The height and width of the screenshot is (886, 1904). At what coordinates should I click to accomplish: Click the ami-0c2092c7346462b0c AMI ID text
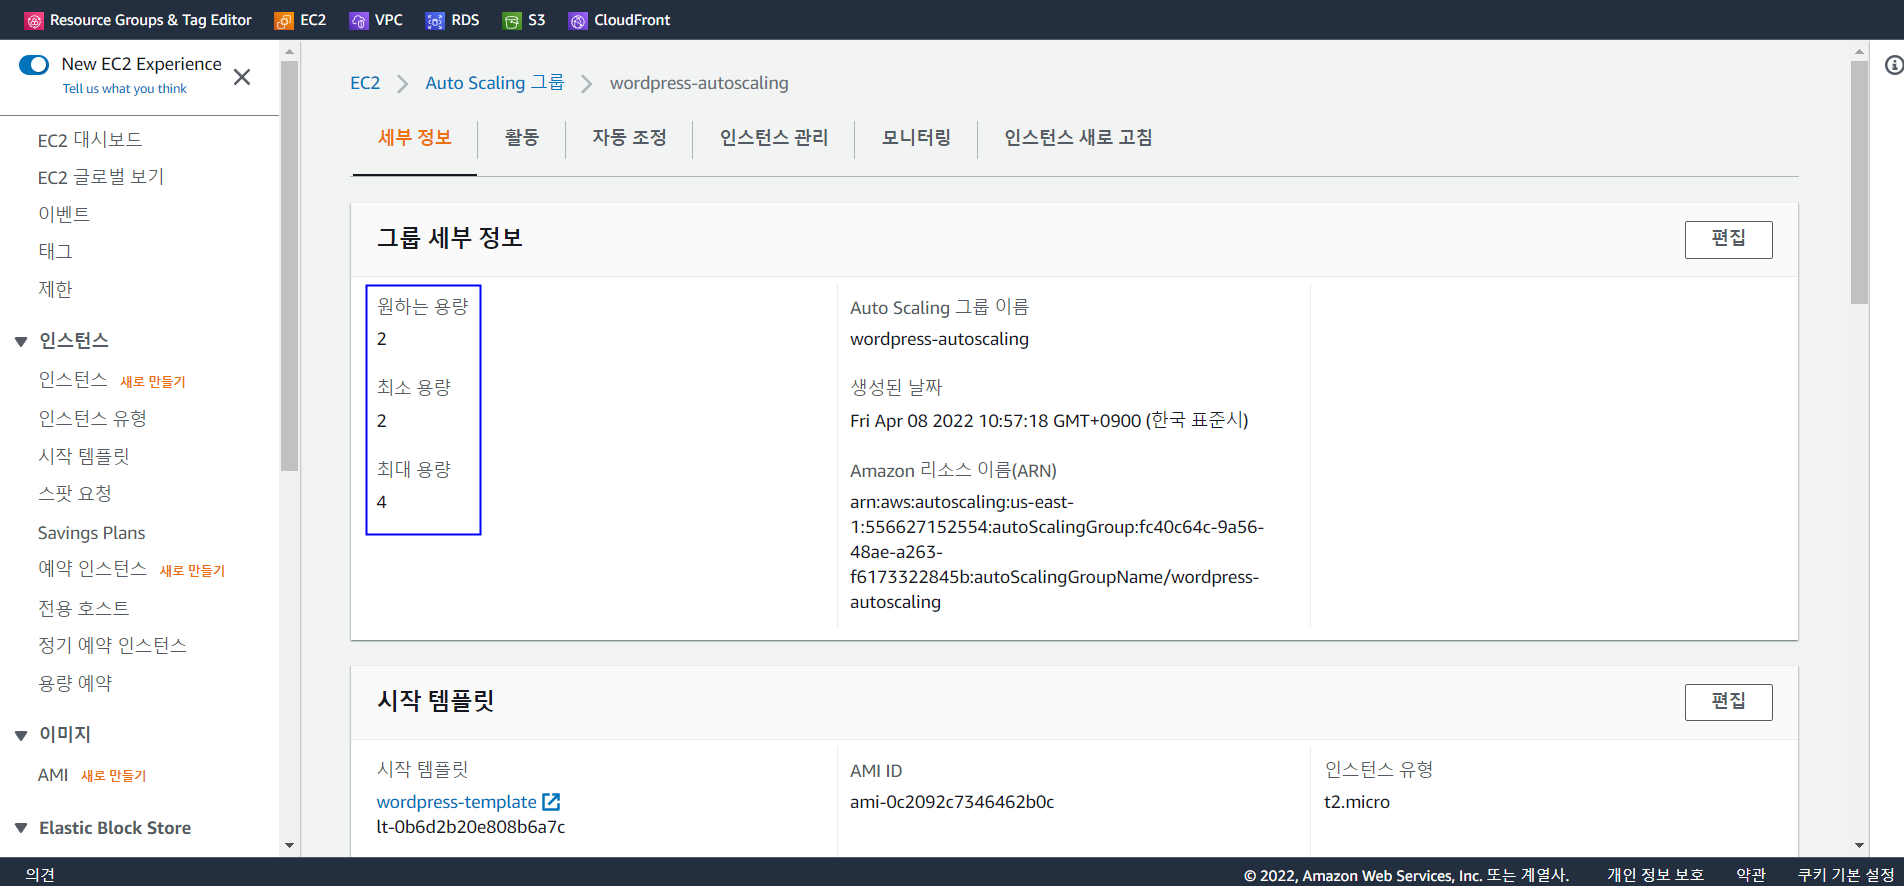pyautogui.click(x=952, y=802)
